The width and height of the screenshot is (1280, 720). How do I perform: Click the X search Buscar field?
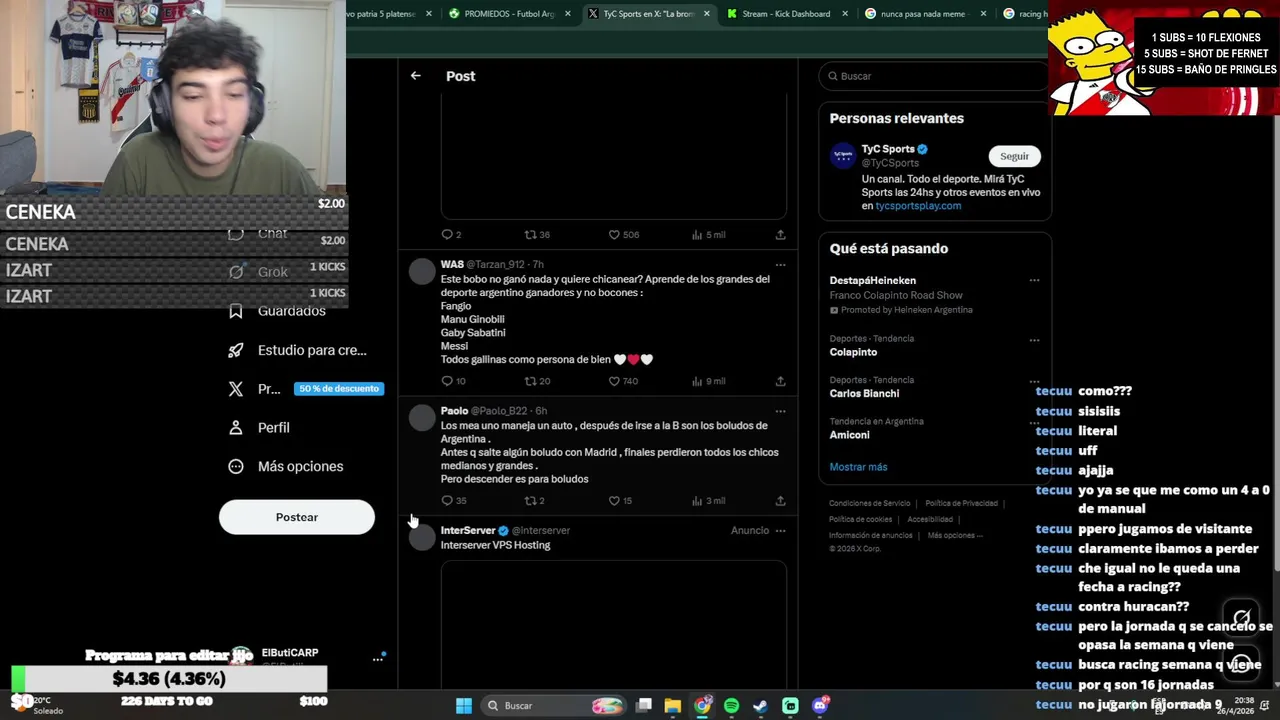point(935,76)
